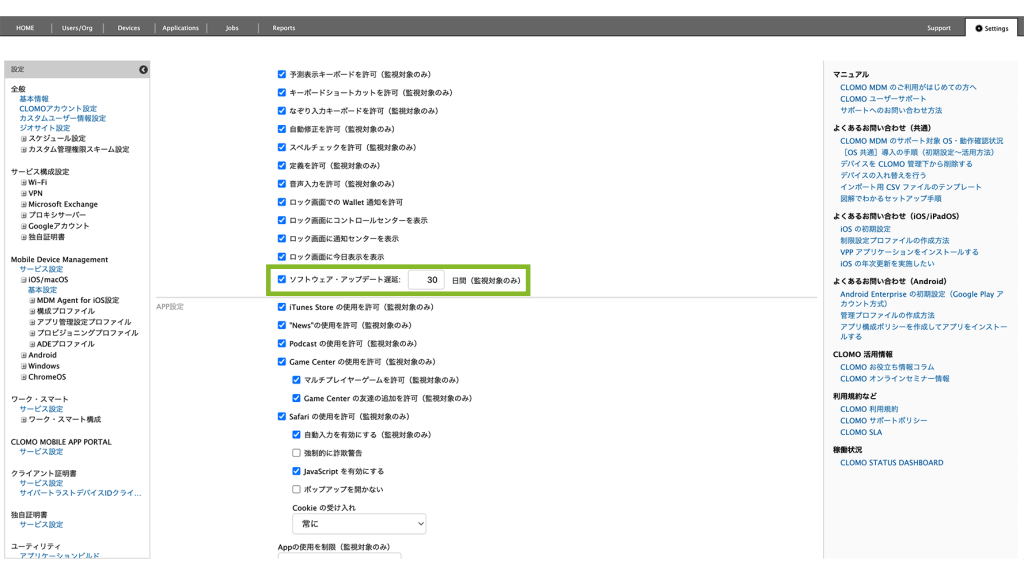1024x576 pixels.
Task: Open CLOMO STATUS DASHBOARD link
Action: tap(891, 463)
